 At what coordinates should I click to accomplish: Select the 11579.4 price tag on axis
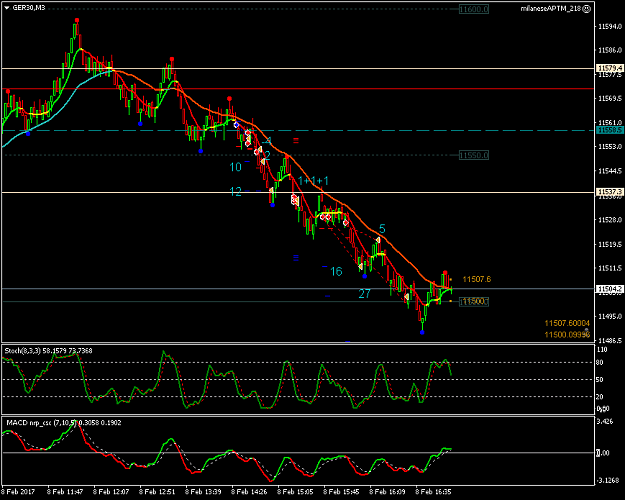click(609, 69)
